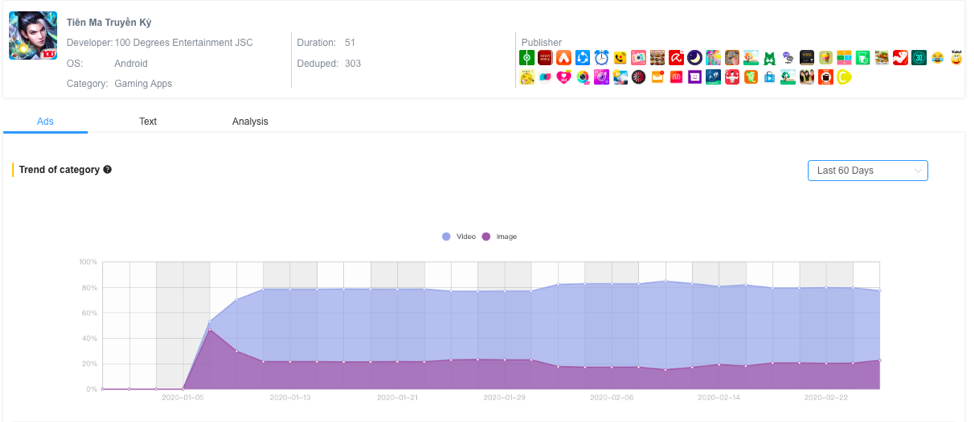The image size is (974, 422).
Task: Switch to the Ads tab
Action: 45,121
